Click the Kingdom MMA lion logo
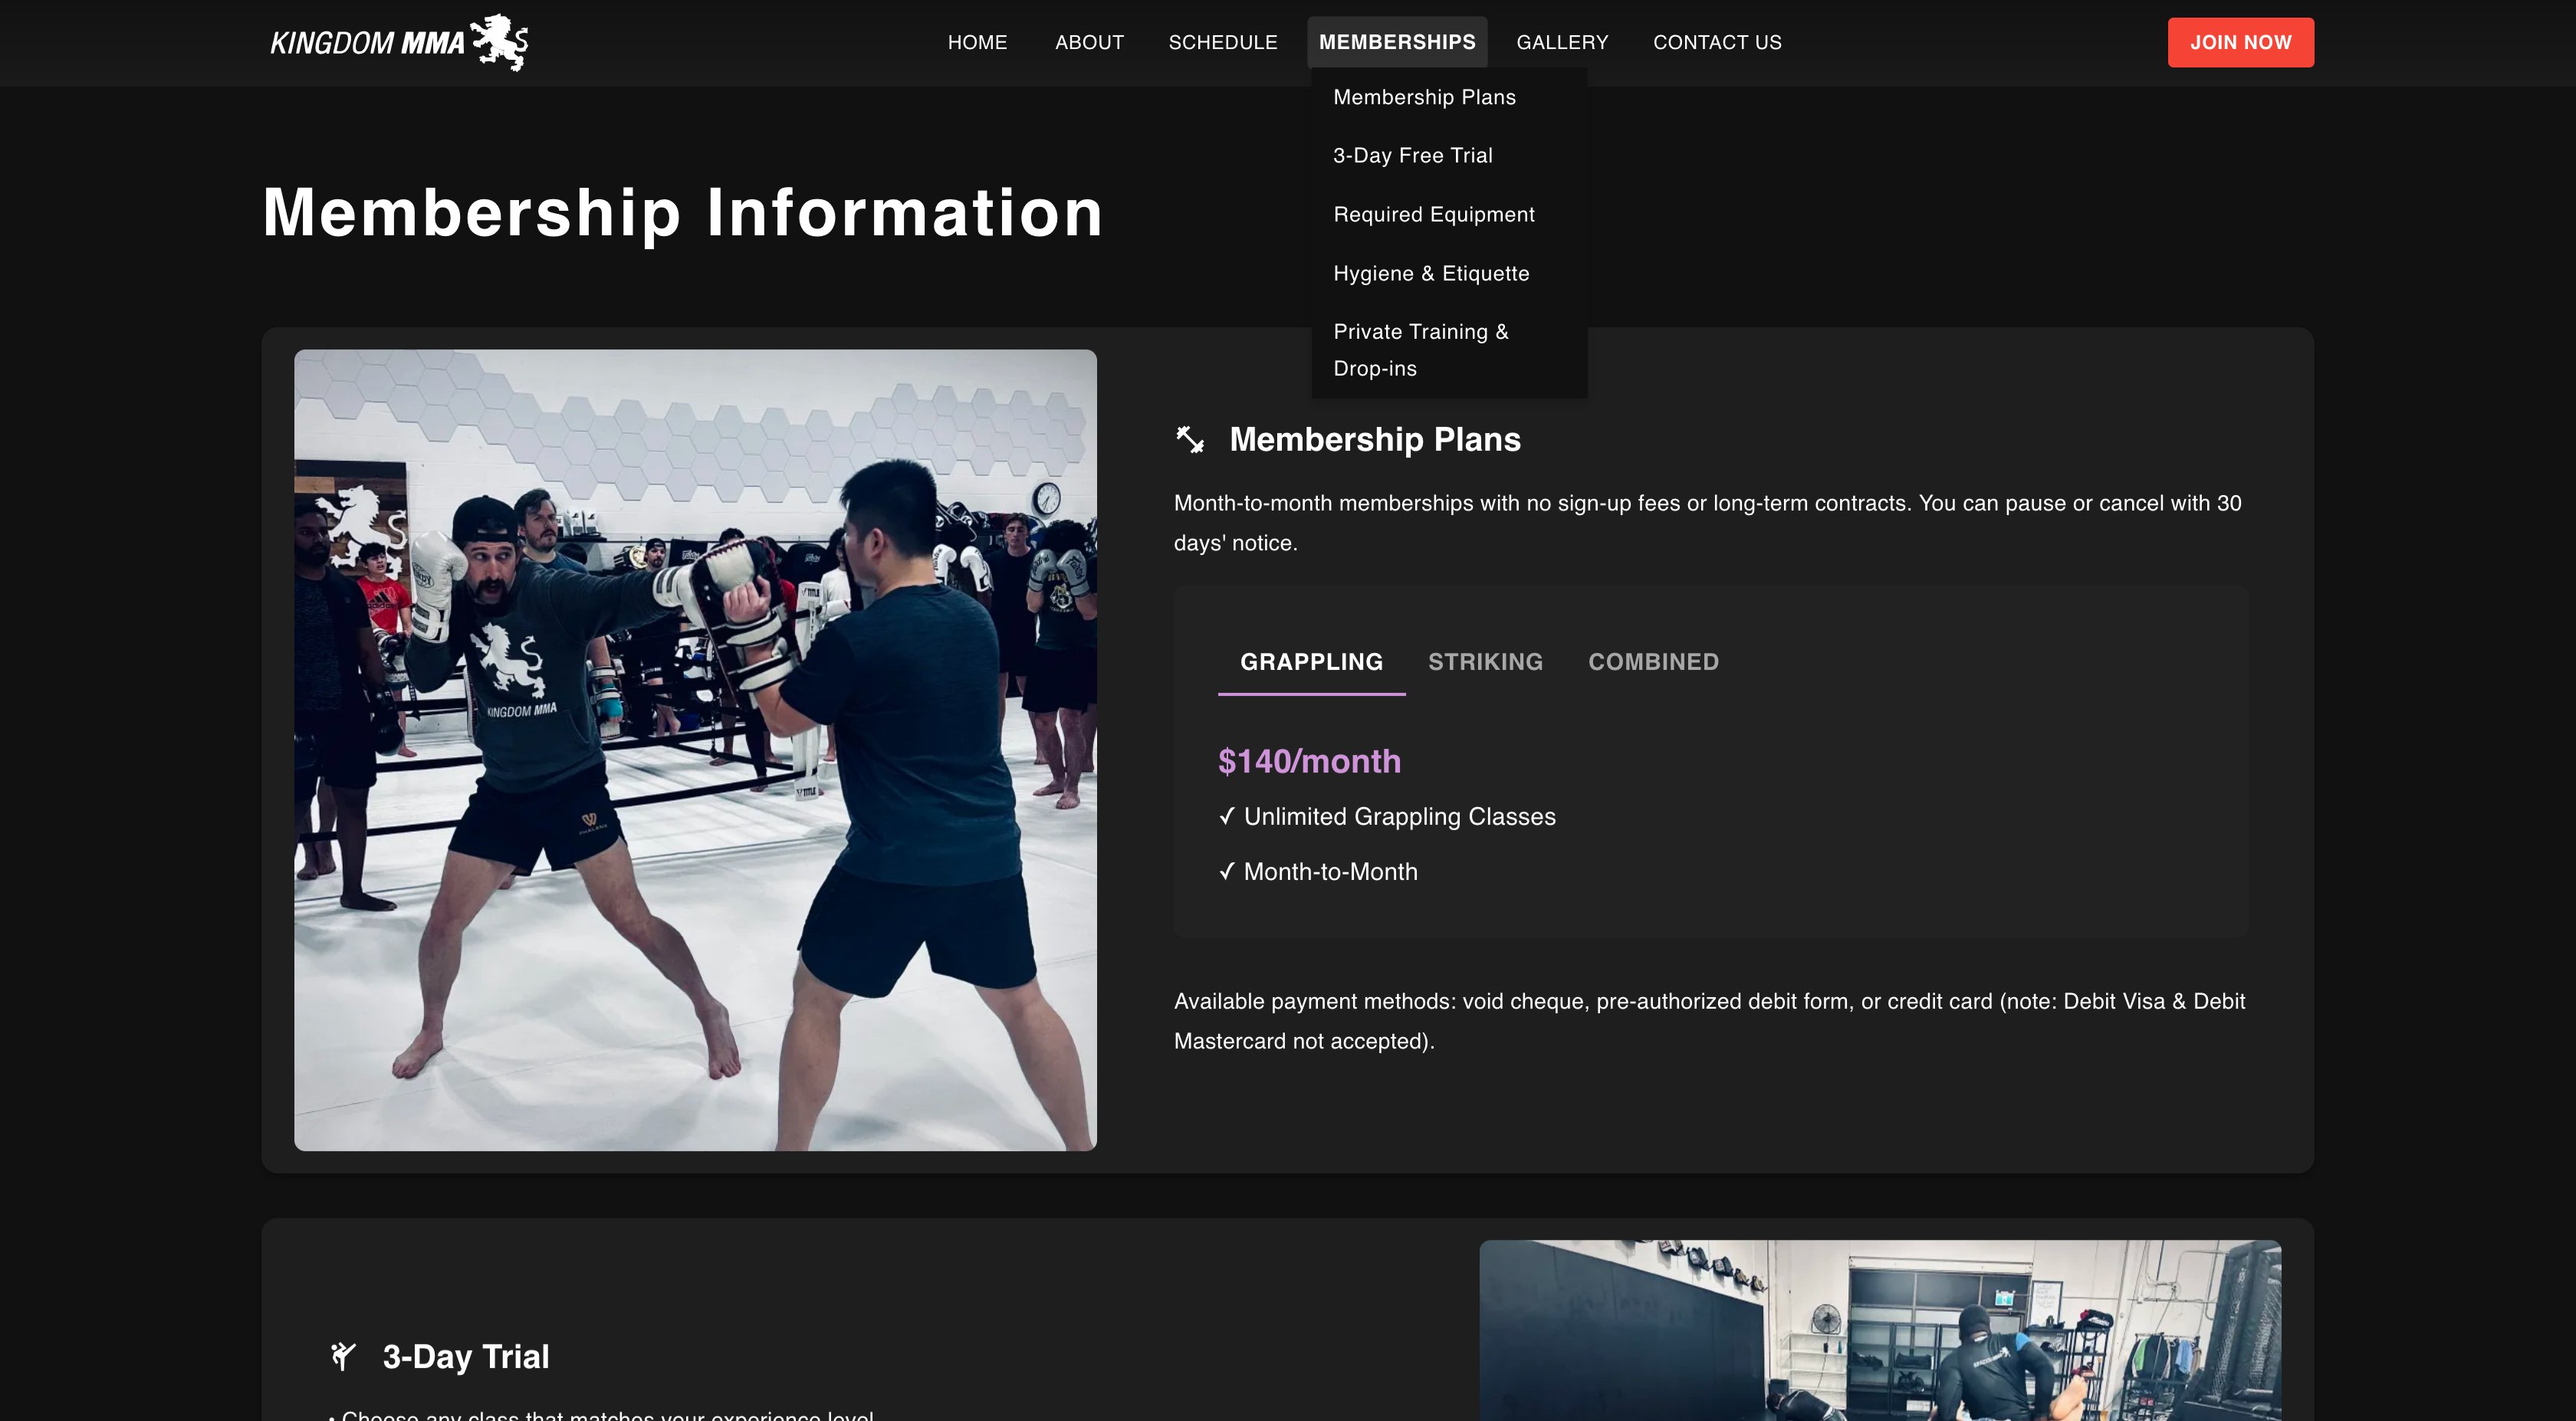The width and height of the screenshot is (2576, 1421). [x=498, y=42]
